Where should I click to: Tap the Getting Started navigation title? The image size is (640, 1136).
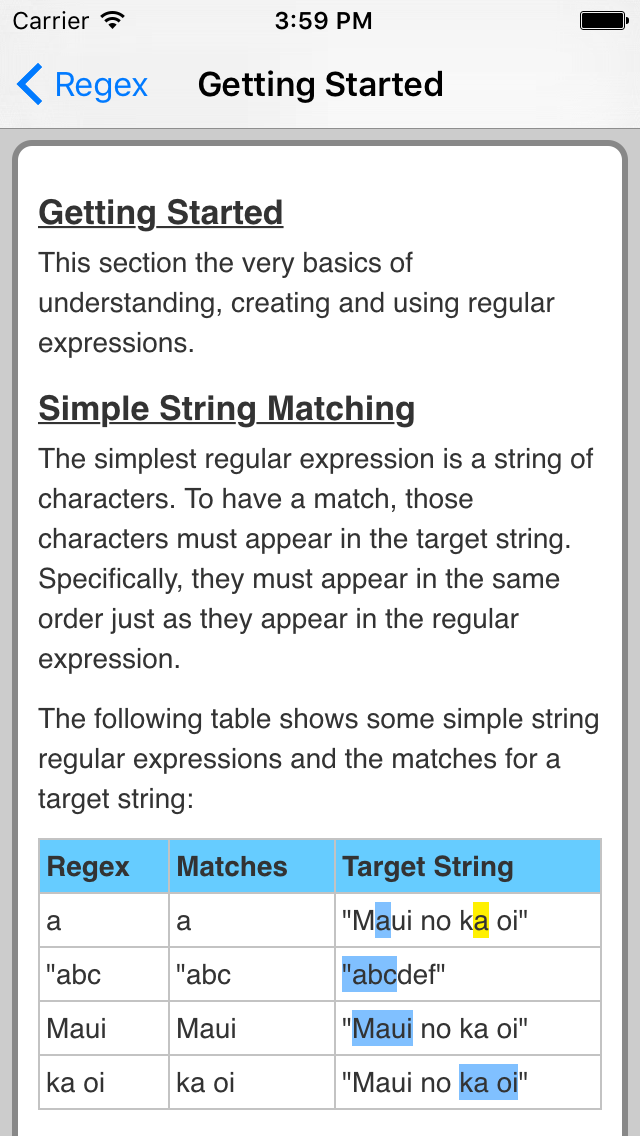tap(320, 85)
